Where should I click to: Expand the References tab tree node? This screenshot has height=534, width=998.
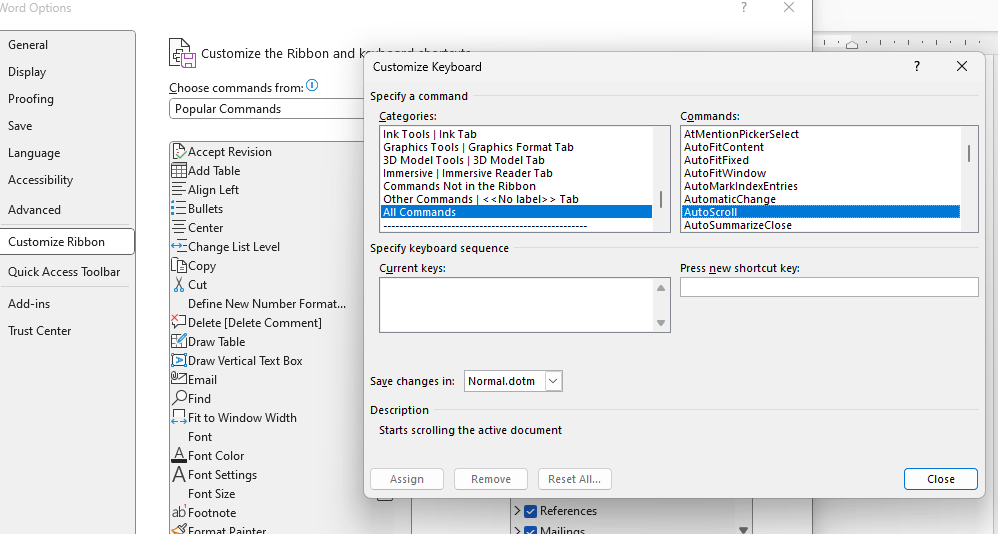(517, 511)
